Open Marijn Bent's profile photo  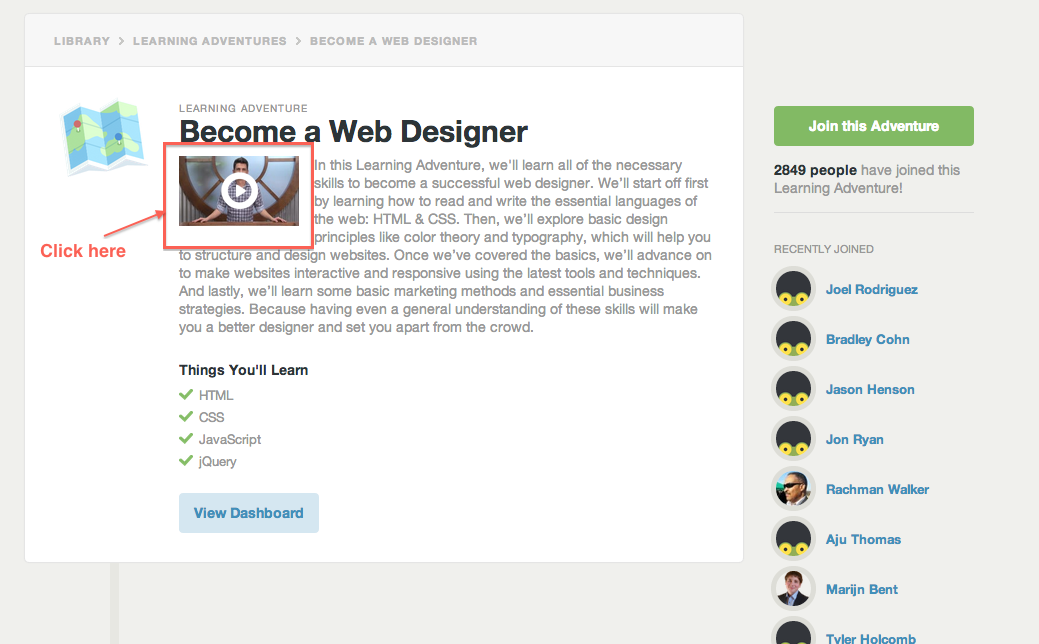794,589
